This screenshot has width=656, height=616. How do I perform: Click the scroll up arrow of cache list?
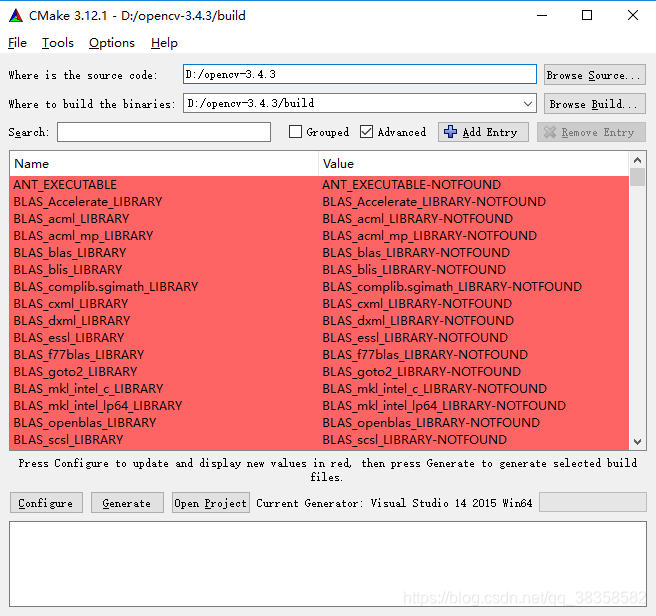click(637, 160)
